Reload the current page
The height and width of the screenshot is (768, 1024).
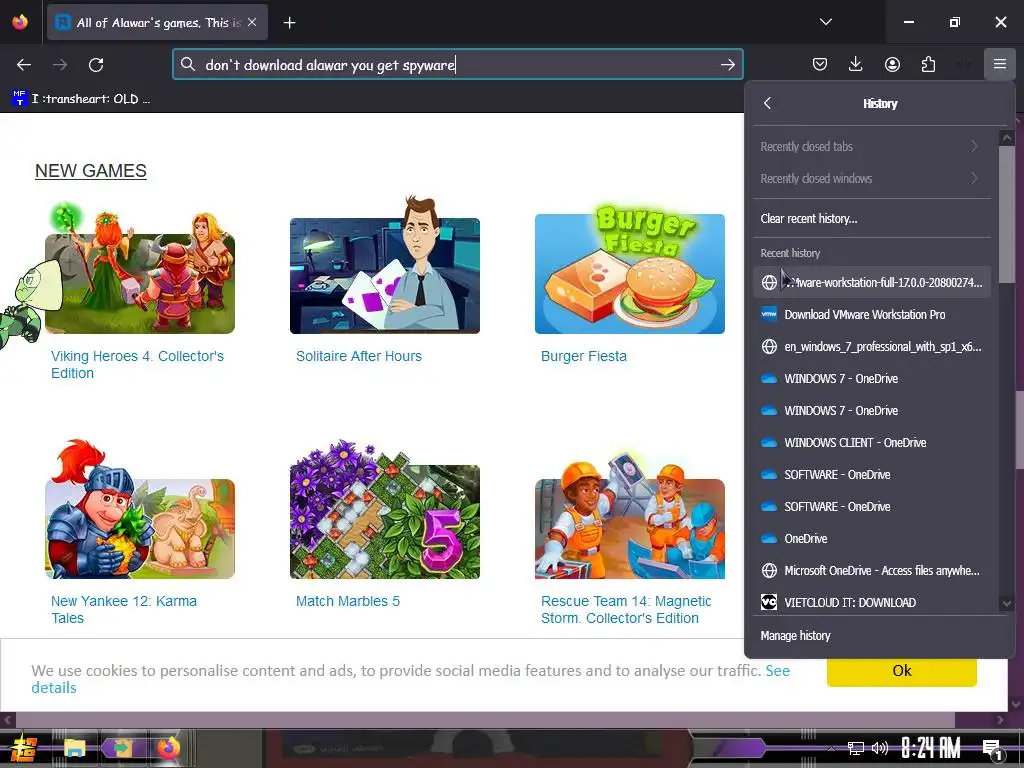(96, 65)
